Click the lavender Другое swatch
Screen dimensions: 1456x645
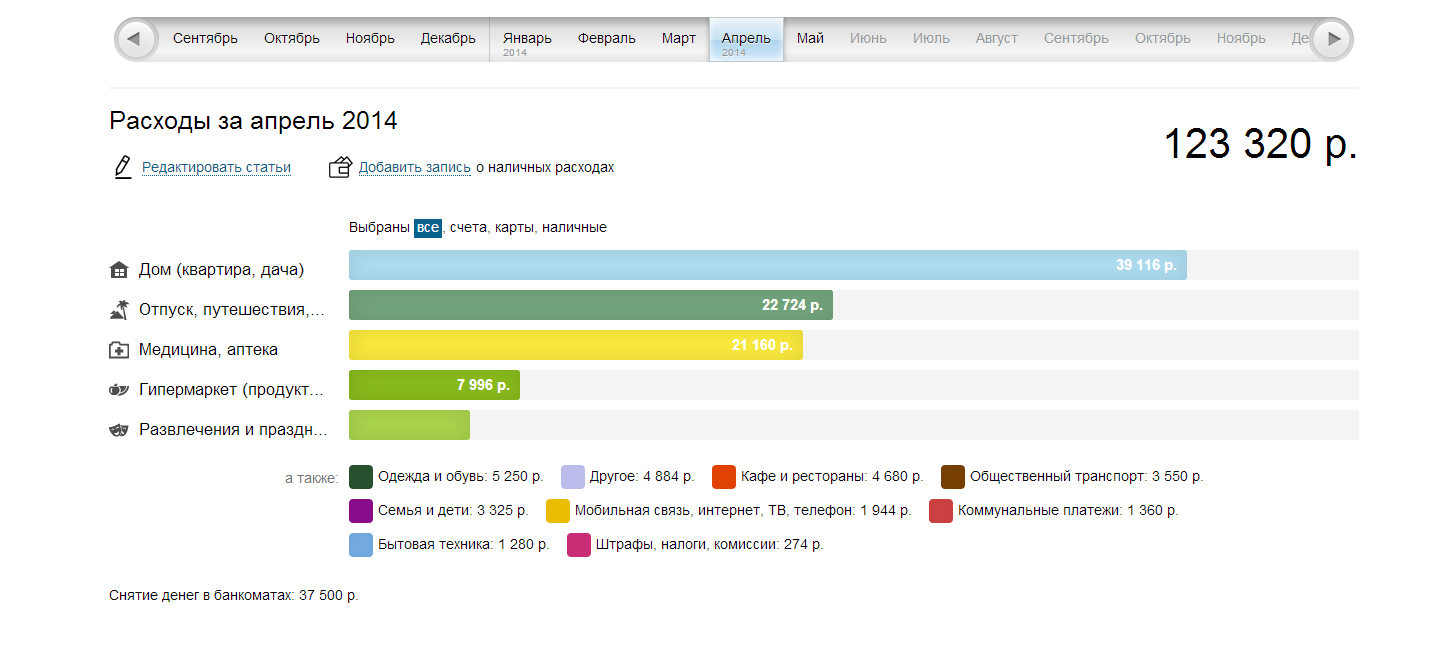coord(573,477)
